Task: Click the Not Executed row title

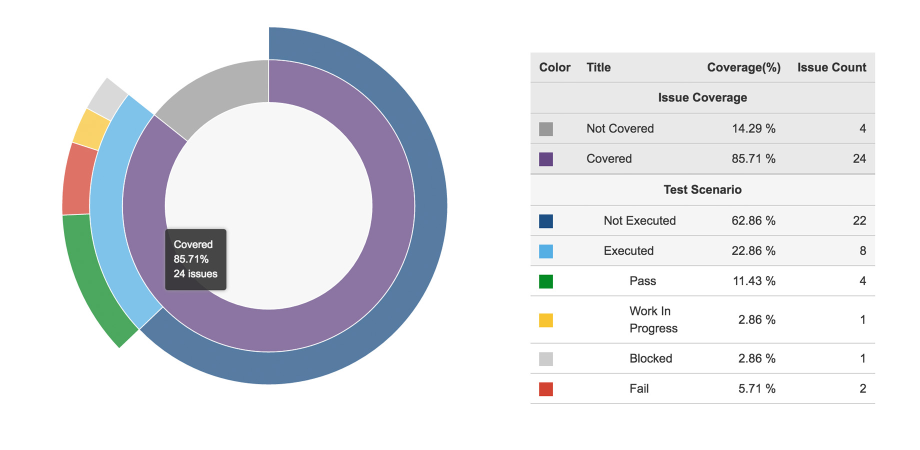Action: (x=640, y=221)
